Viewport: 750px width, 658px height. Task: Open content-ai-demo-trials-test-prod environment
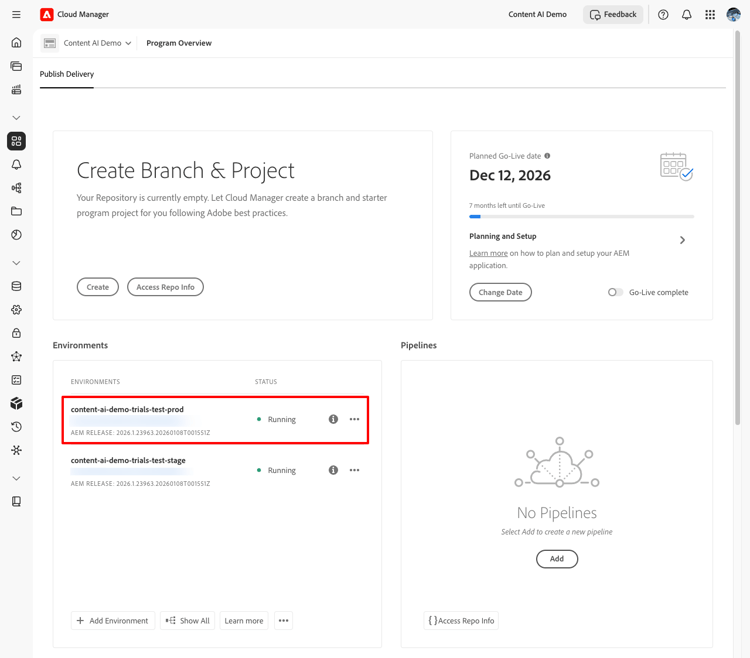[x=127, y=409]
